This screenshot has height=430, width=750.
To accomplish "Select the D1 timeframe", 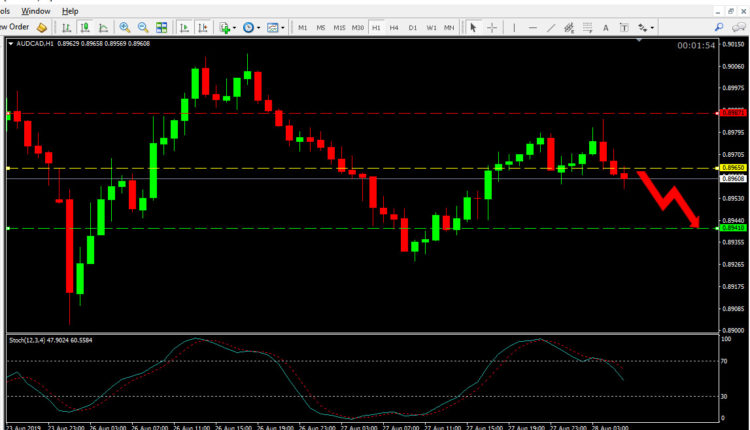I will 413,28.
